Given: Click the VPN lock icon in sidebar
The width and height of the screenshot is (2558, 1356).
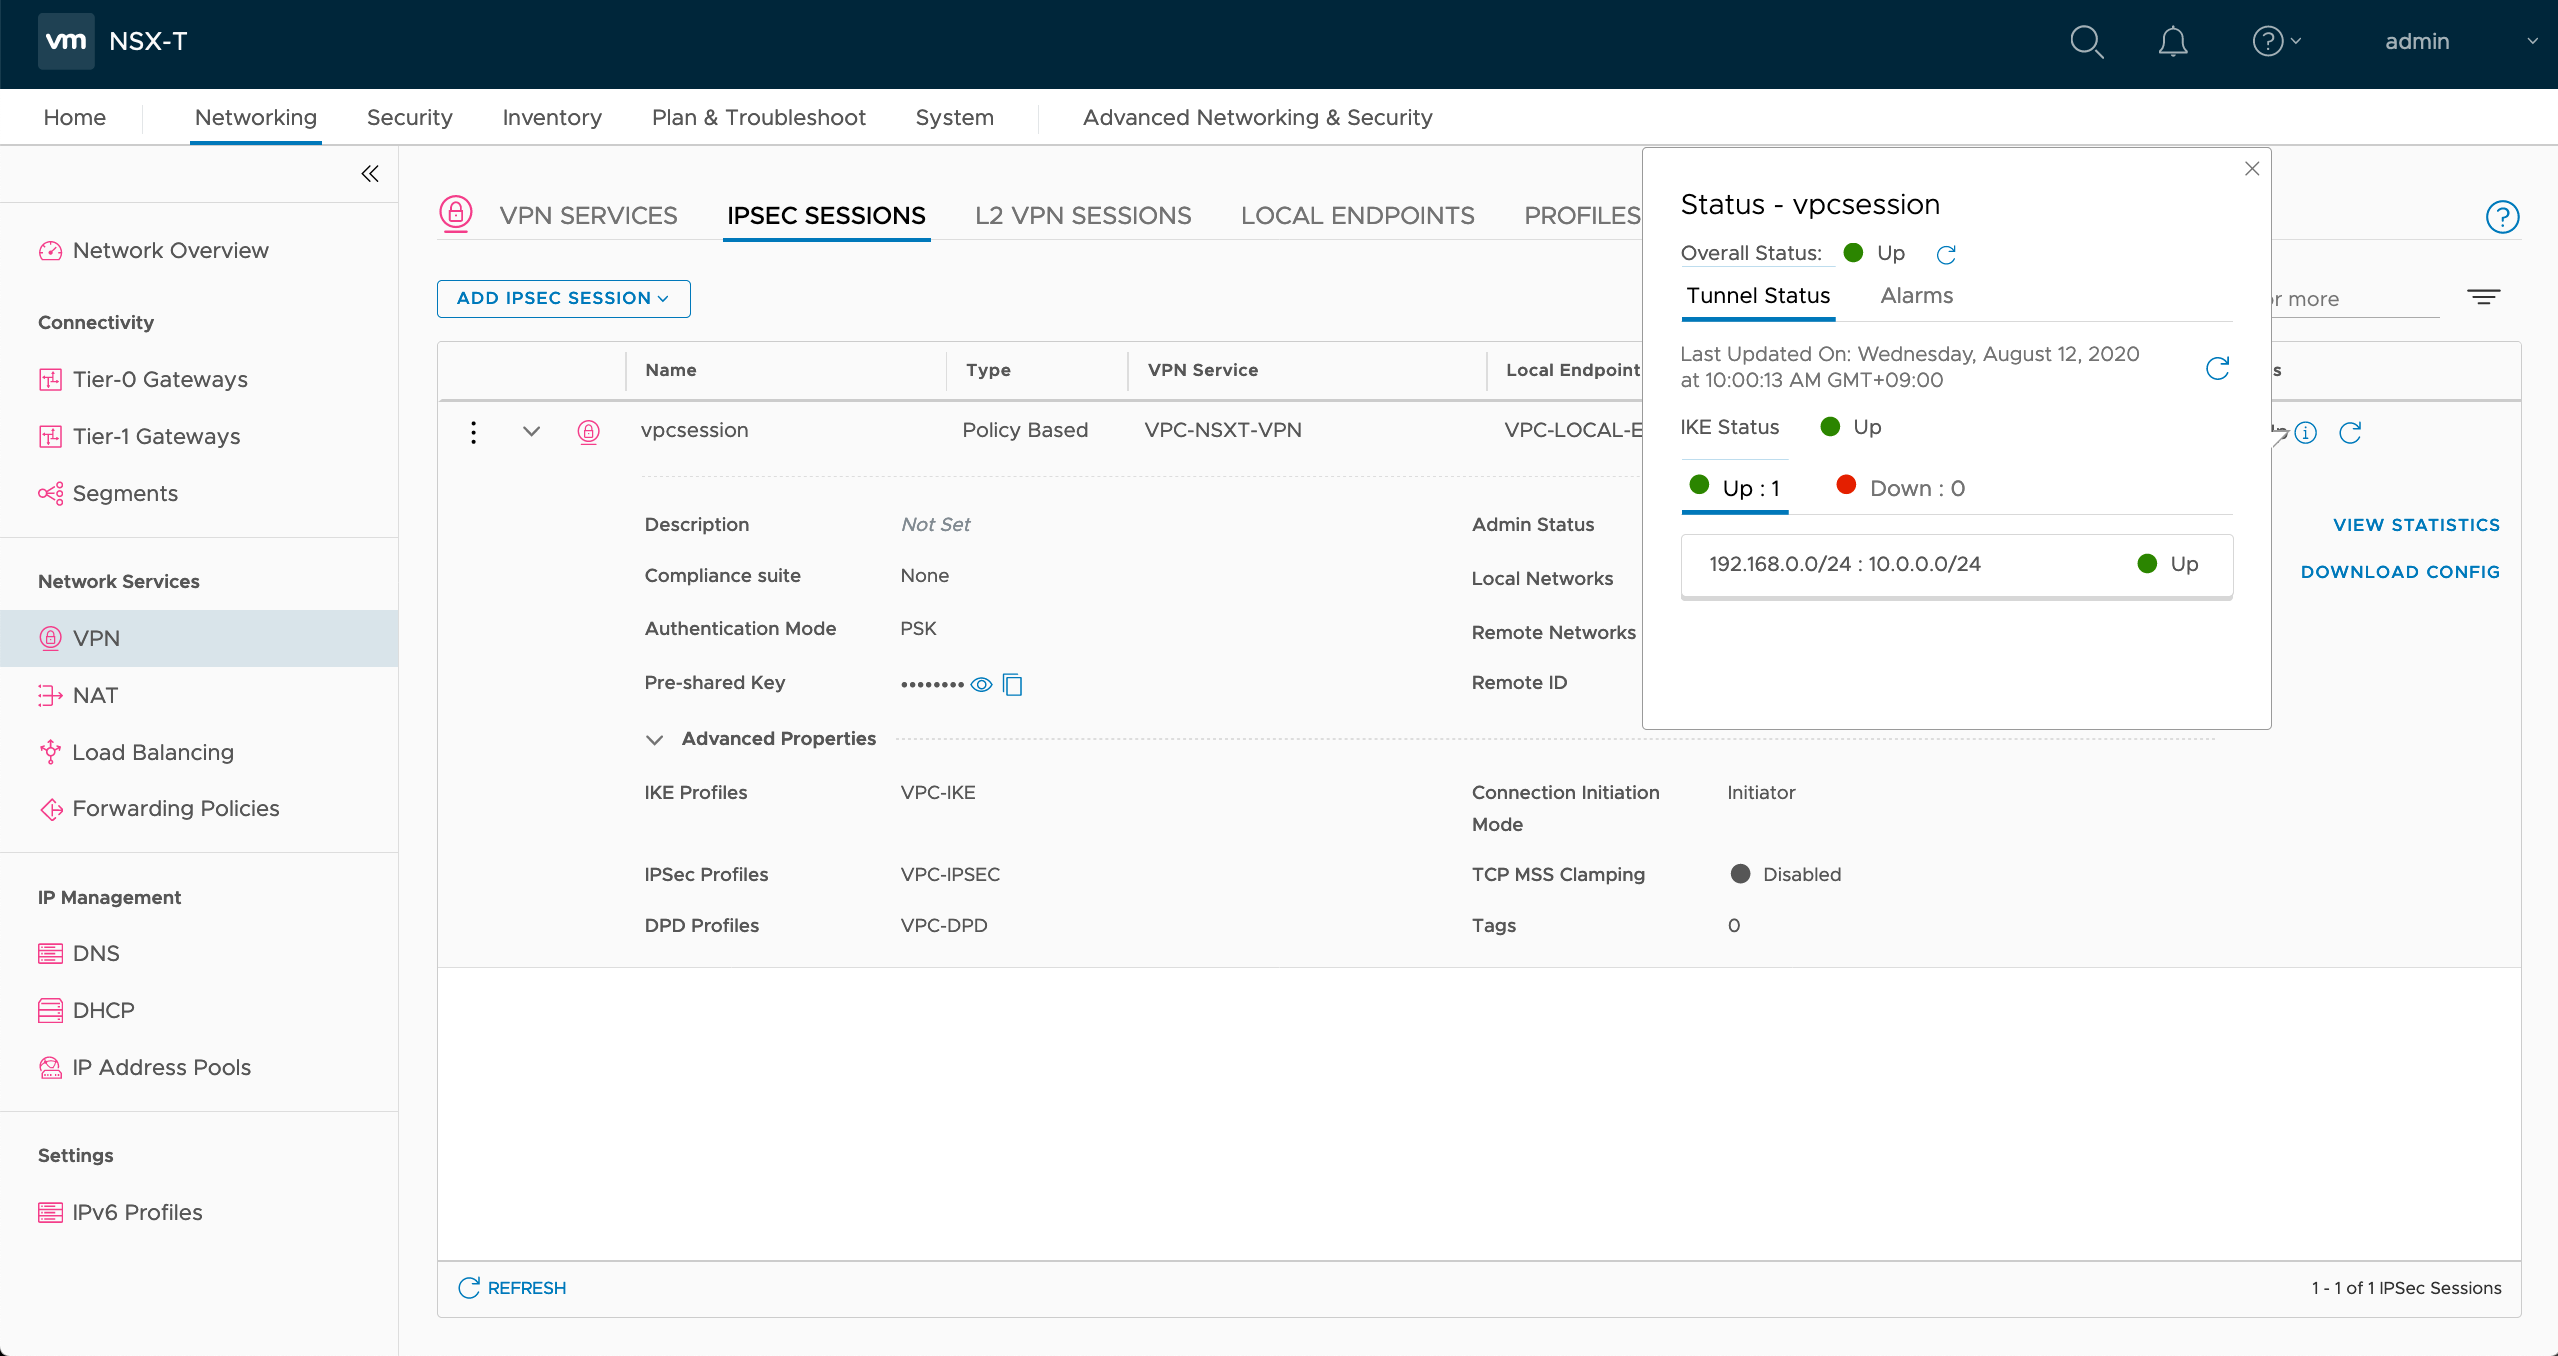Looking at the screenshot, I should 50,638.
